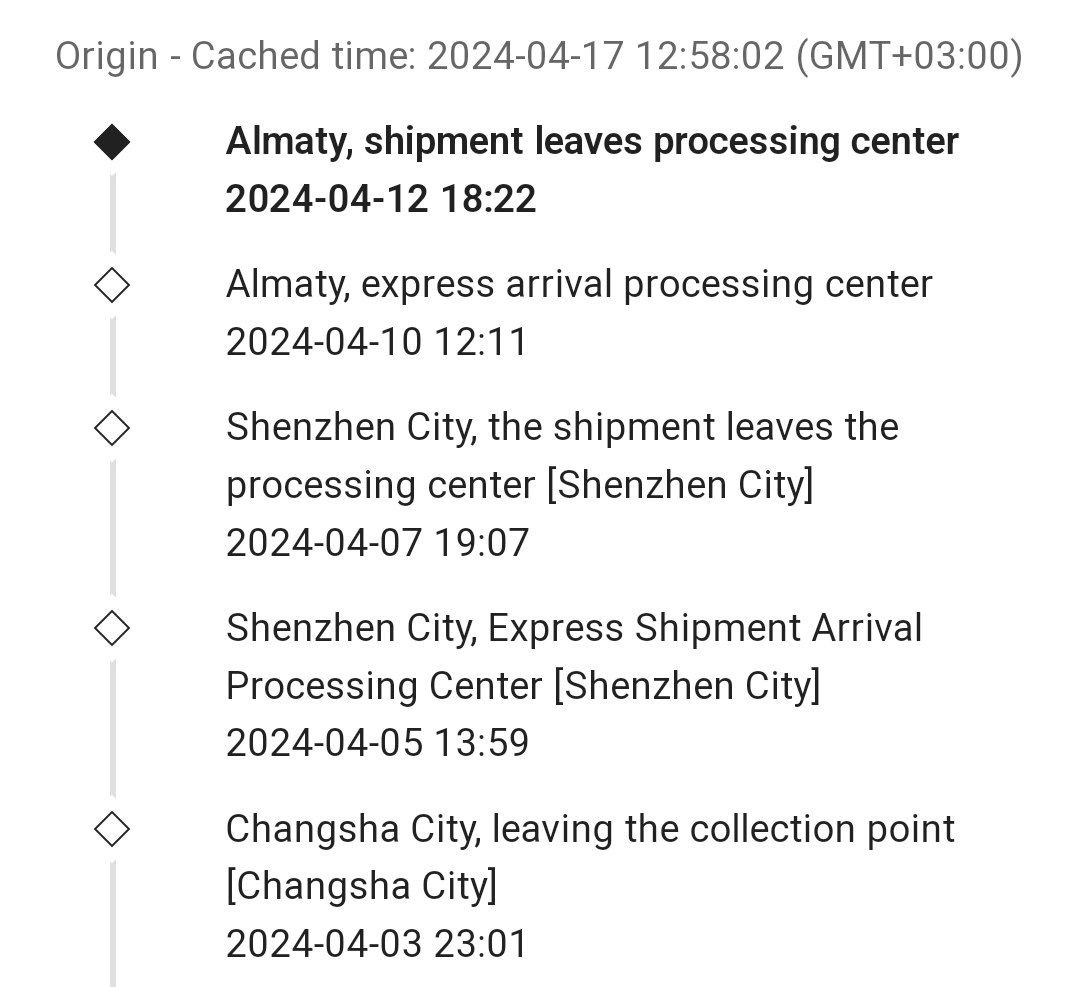Click the bold timestamp 2024-04-12 18:22
The height and width of the screenshot is (987, 1080).
point(381,199)
